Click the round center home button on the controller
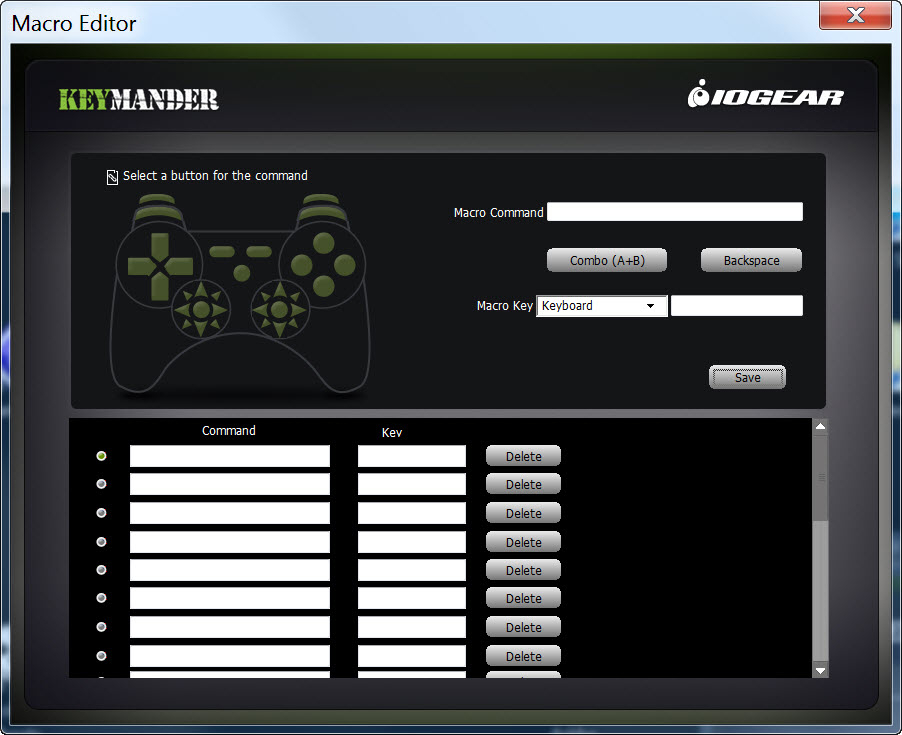 (242, 273)
